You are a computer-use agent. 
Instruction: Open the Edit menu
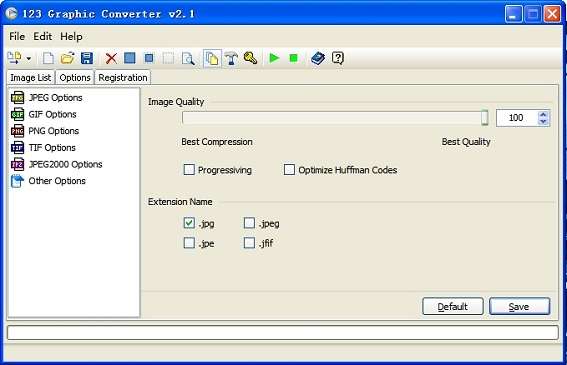click(43, 37)
